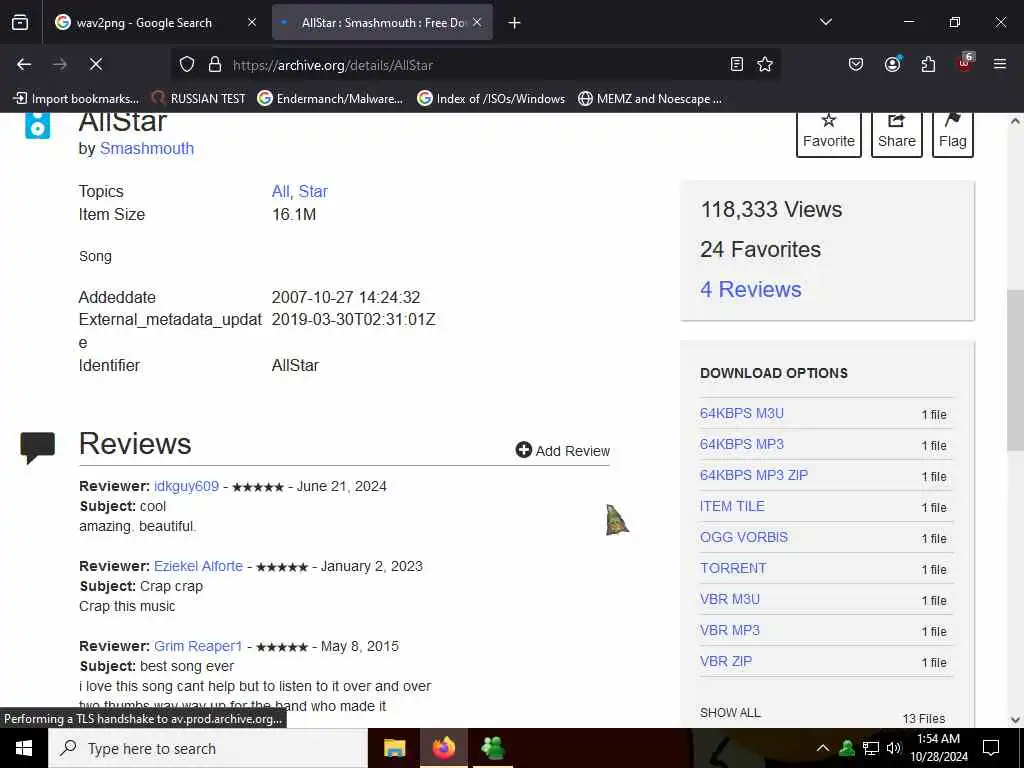Open network status tray icon
1024x768 pixels.
871,748
